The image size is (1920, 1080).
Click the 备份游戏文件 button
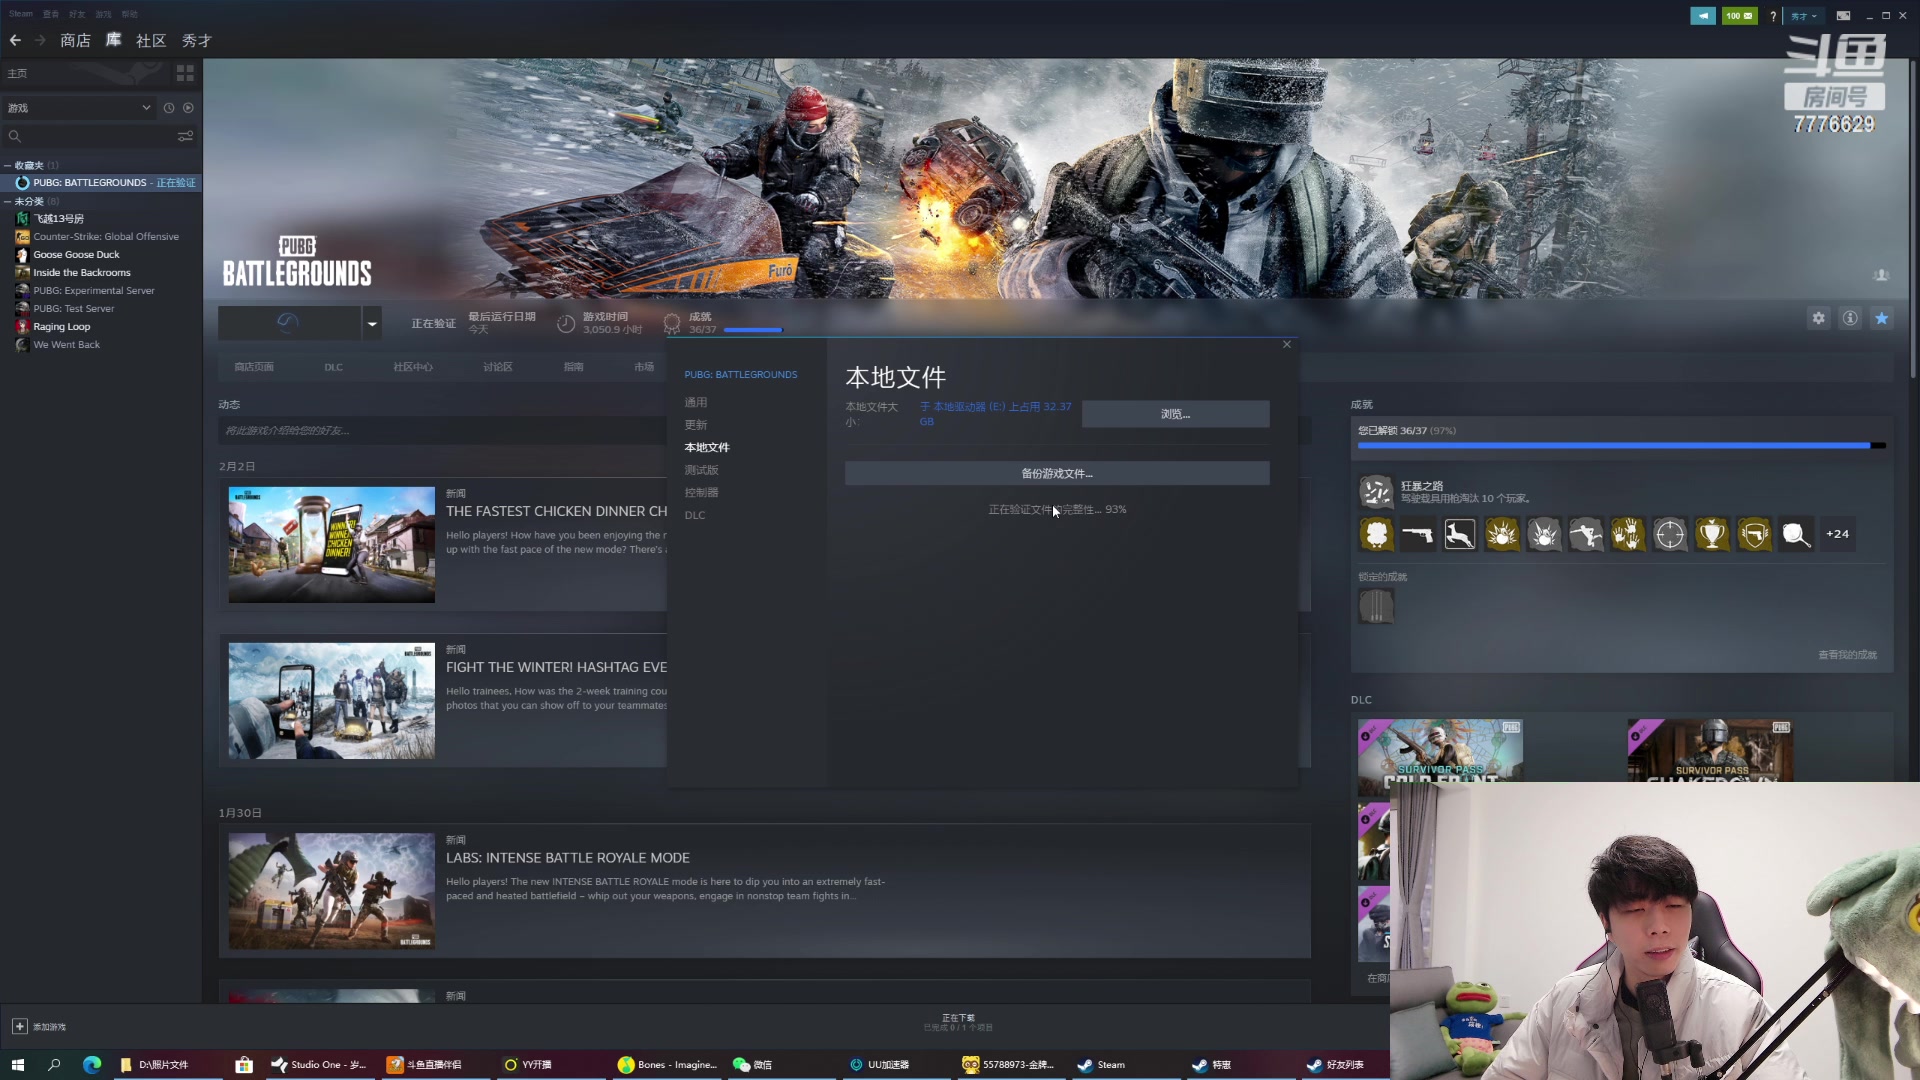click(1057, 473)
